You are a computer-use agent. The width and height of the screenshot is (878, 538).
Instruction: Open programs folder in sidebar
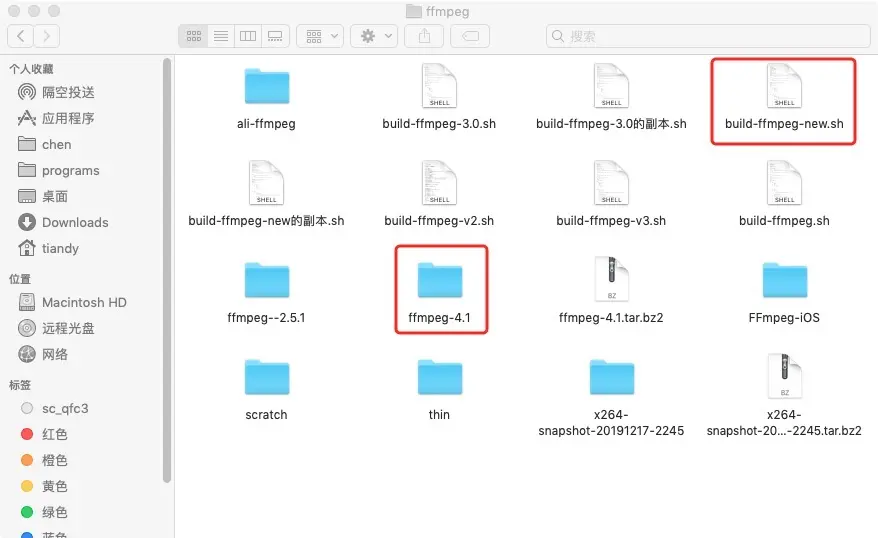59,170
